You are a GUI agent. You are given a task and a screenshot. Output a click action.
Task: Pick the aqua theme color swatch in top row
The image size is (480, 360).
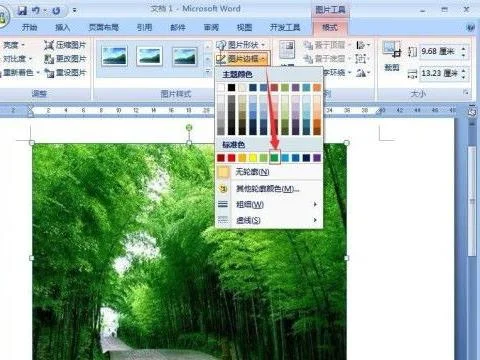(x=306, y=87)
